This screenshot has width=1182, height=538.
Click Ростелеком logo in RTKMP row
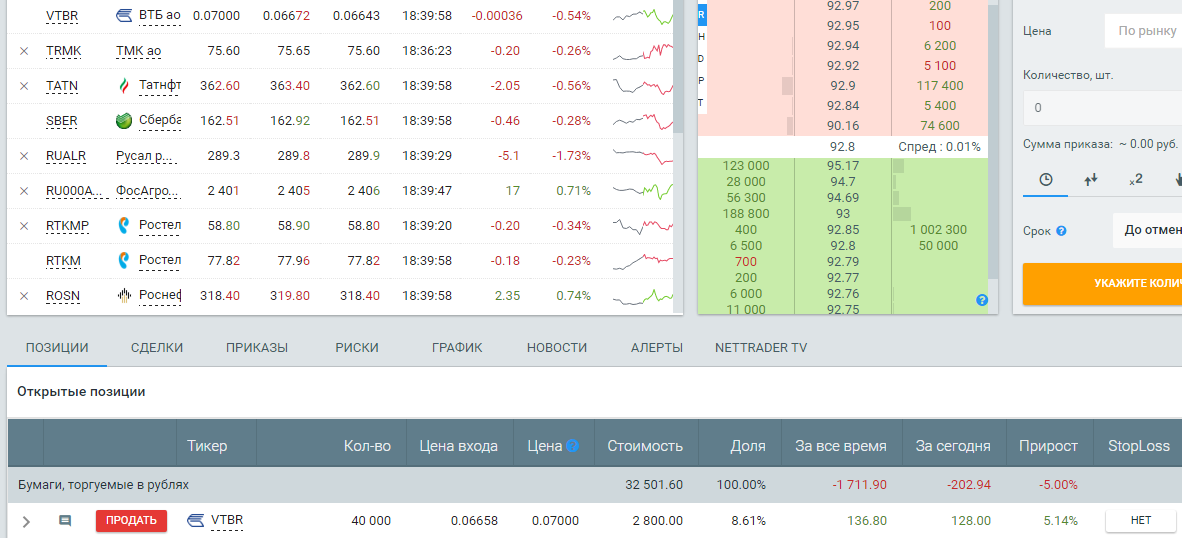click(124, 225)
